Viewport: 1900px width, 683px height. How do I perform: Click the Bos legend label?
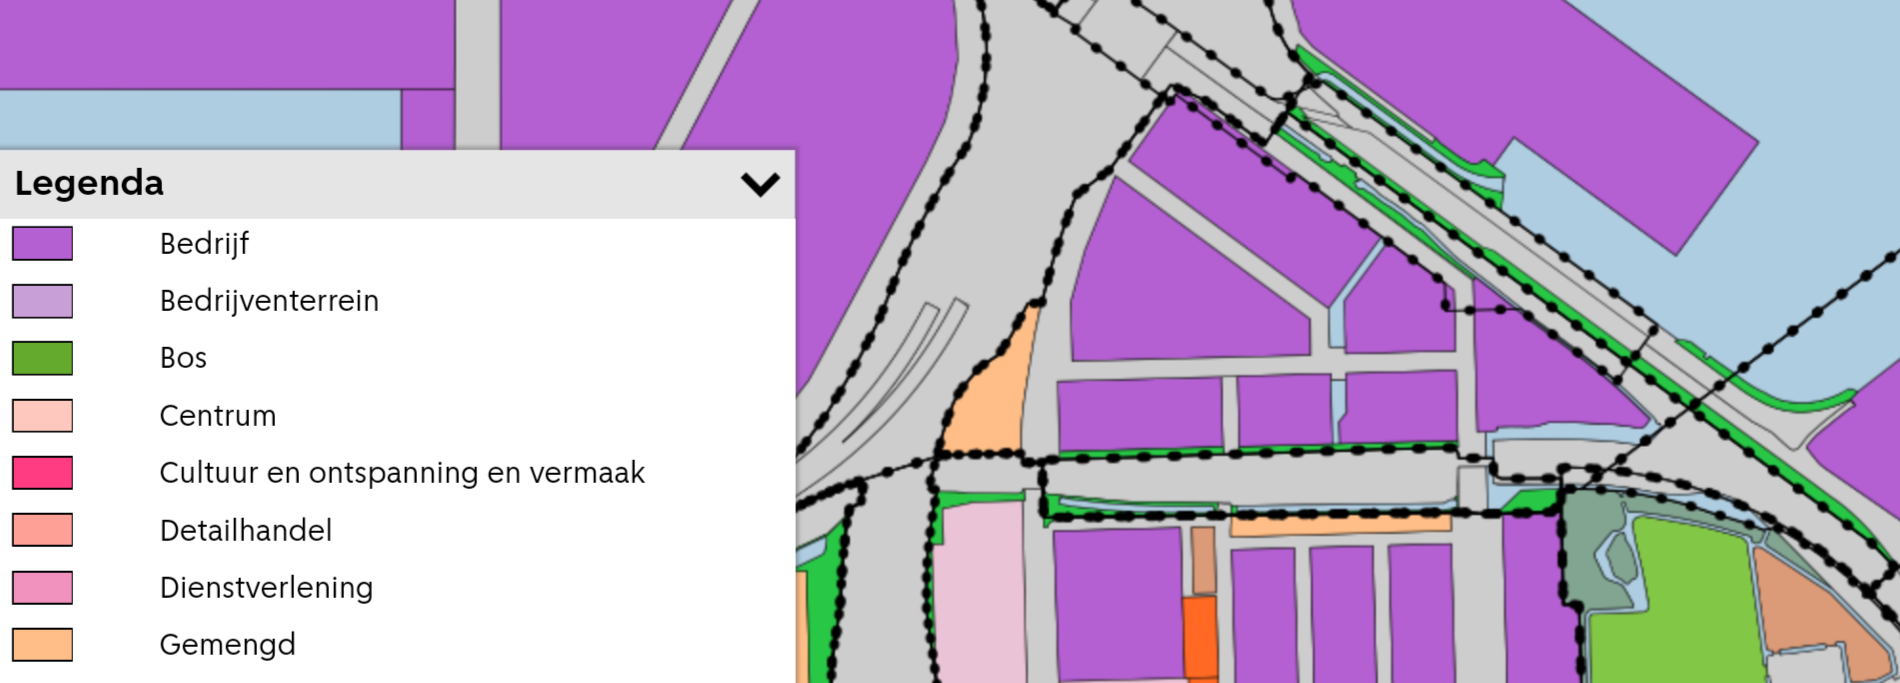pyautogui.click(x=183, y=358)
